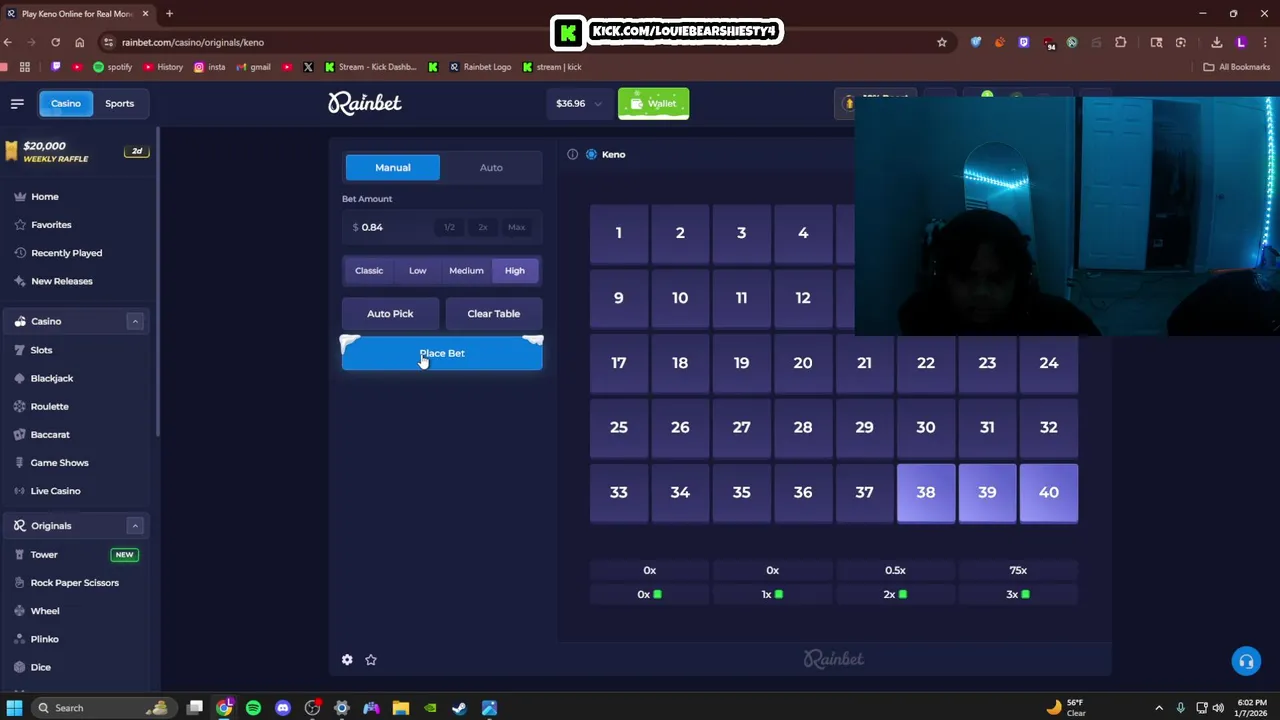Toggle Keno number 38 tile
The width and height of the screenshot is (1280, 720).
(926, 492)
